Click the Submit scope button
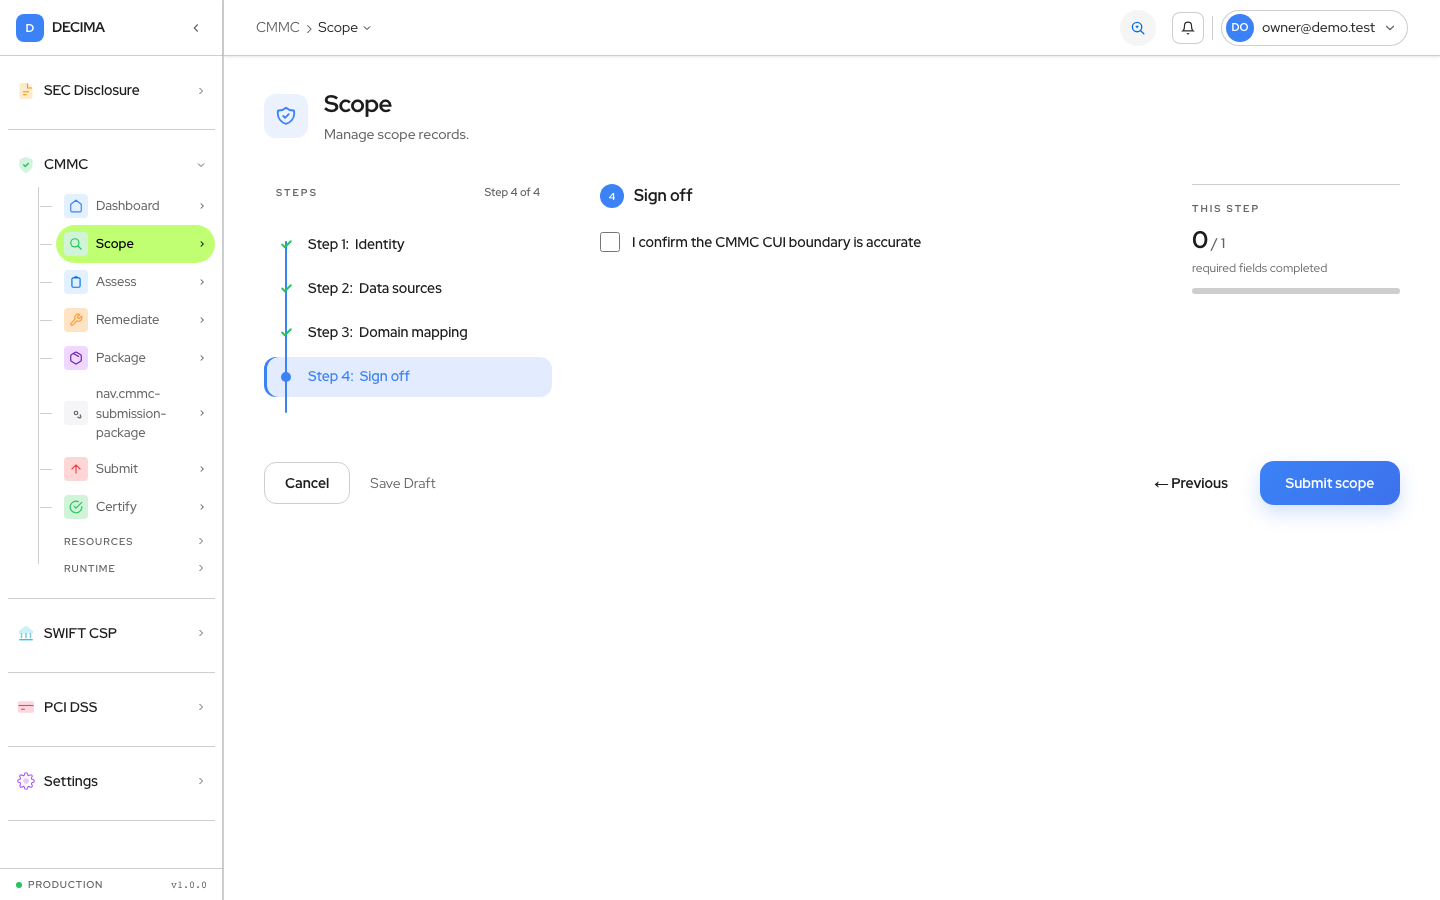Viewport: 1440px width, 900px height. 1330,483
